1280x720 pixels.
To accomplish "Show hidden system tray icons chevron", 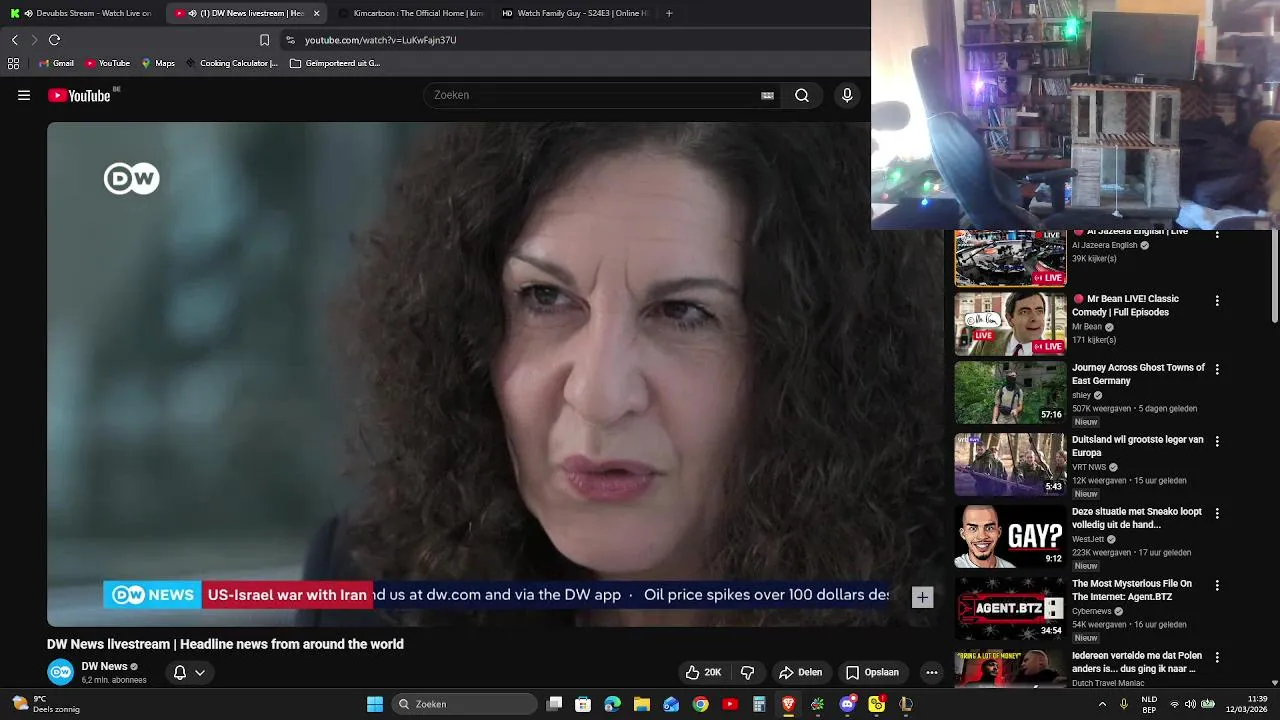I will (x=1102, y=704).
